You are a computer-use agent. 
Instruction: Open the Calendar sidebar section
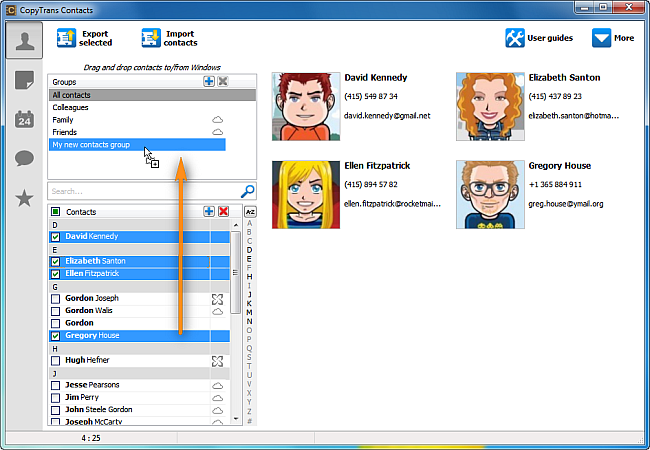point(24,119)
